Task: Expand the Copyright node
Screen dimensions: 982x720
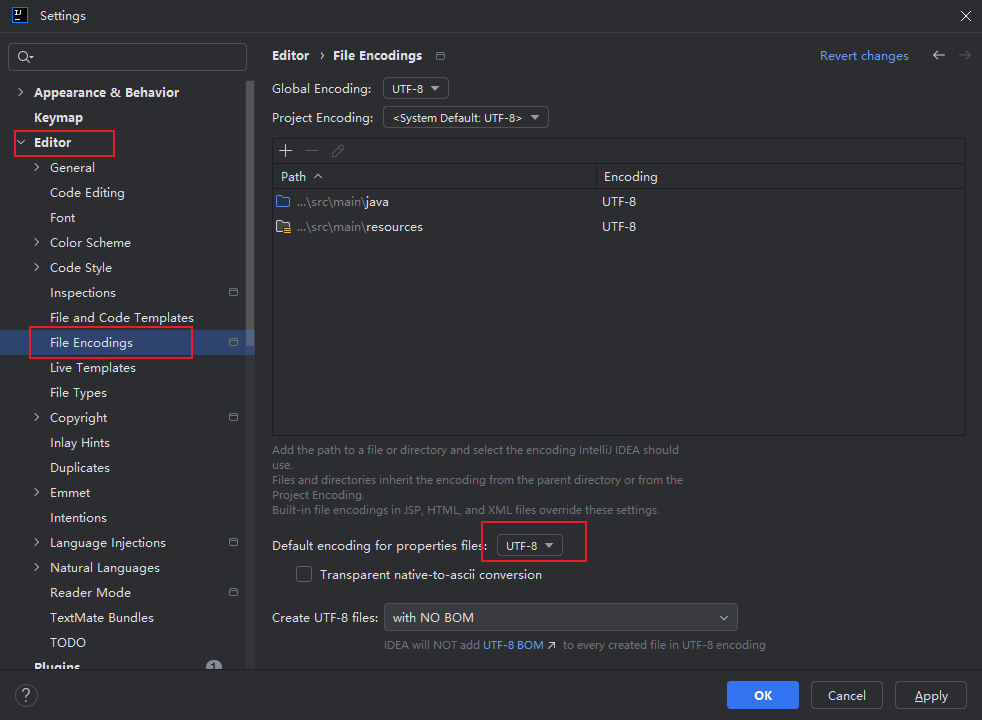Action: click(36, 418)
